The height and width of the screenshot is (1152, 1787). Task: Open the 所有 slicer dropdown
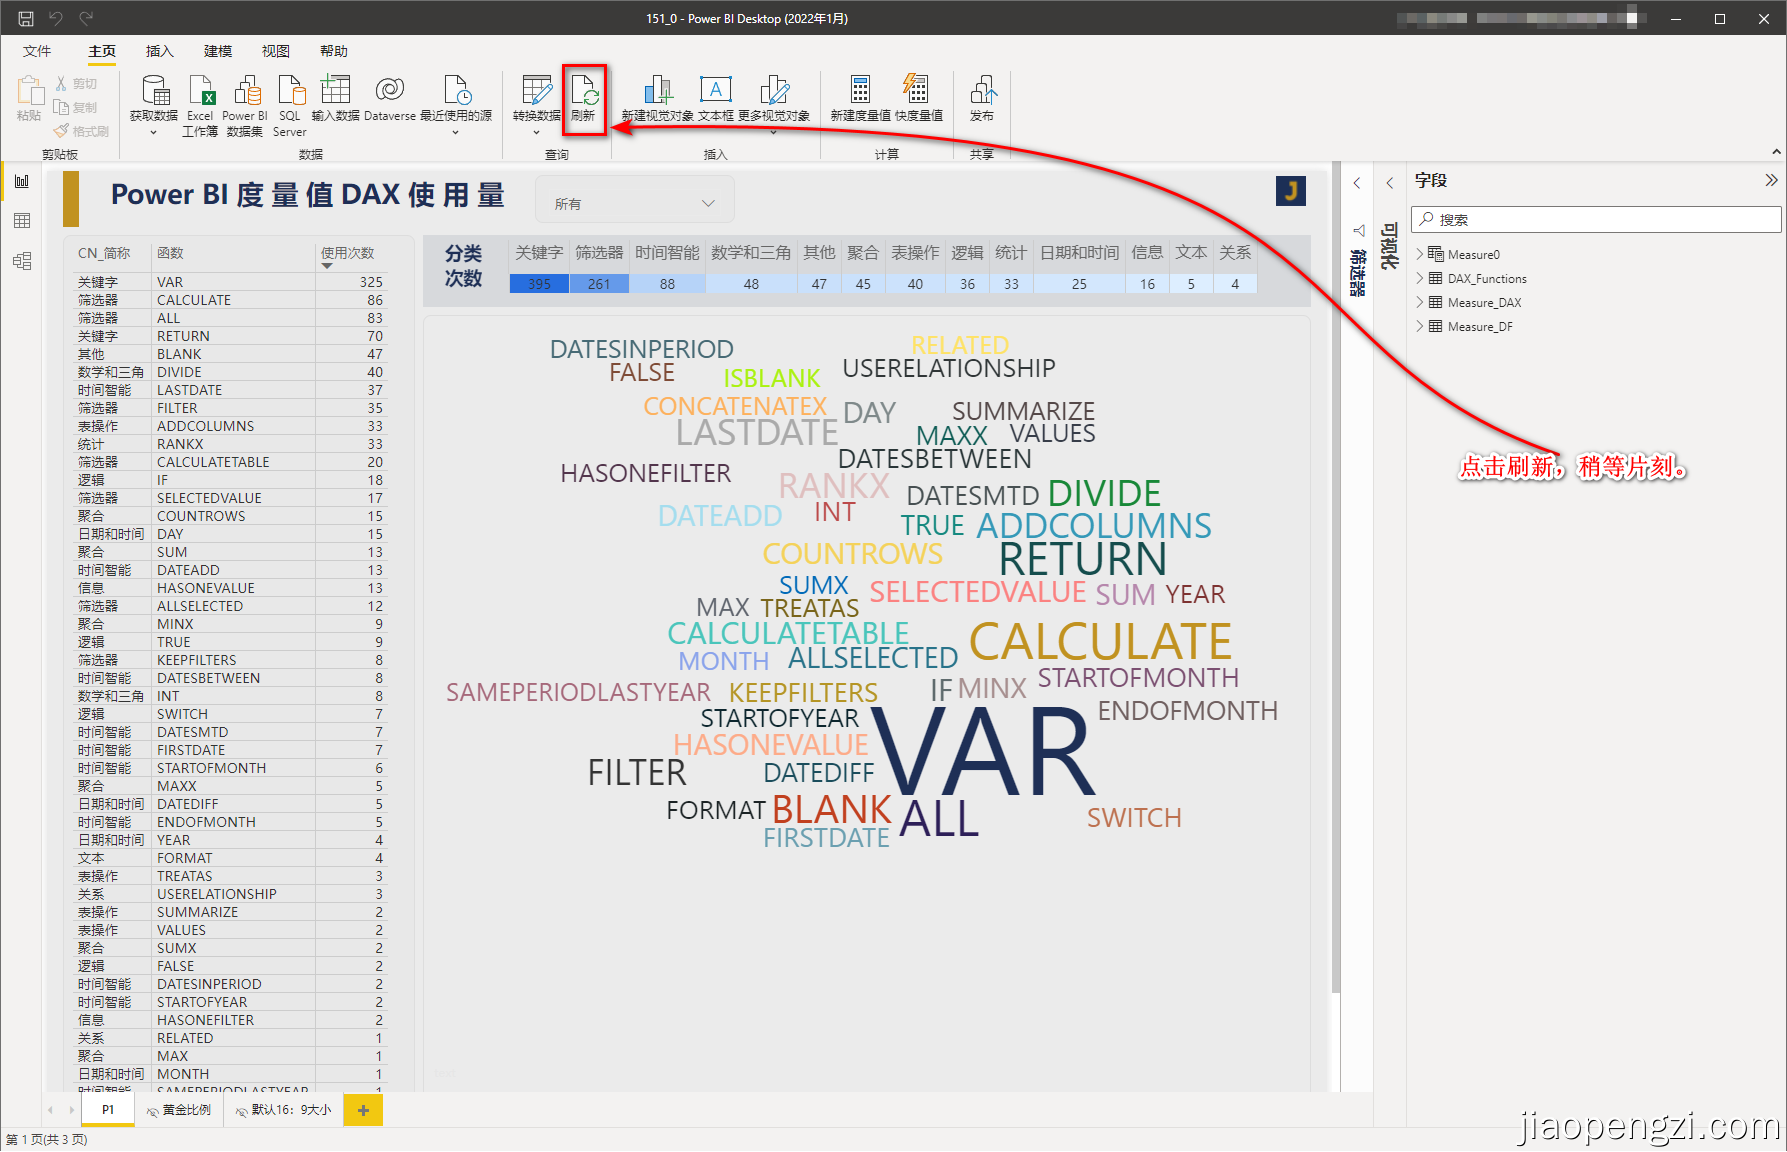pos(635,201)
